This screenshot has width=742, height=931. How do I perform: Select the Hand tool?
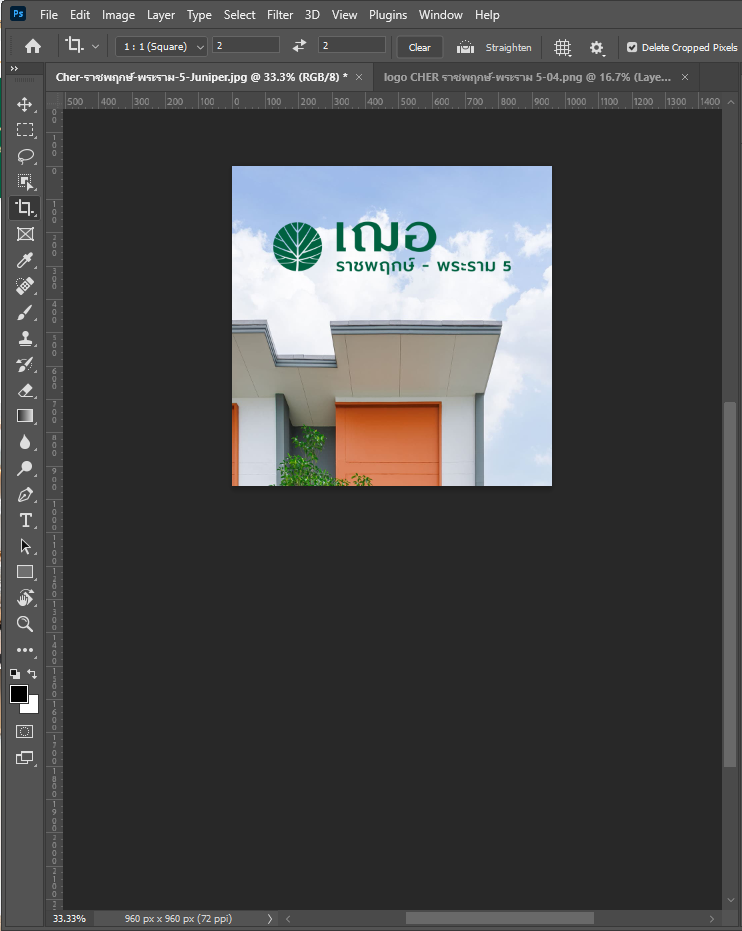[24, 598]
